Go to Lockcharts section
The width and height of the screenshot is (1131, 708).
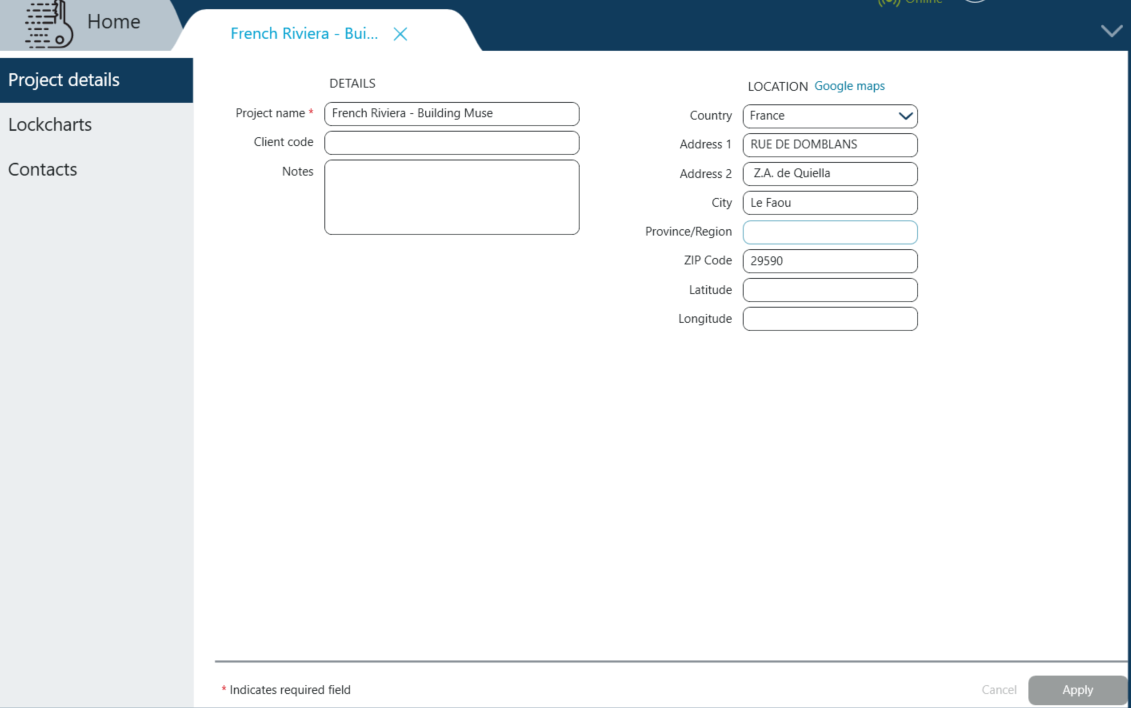(50, 125)
